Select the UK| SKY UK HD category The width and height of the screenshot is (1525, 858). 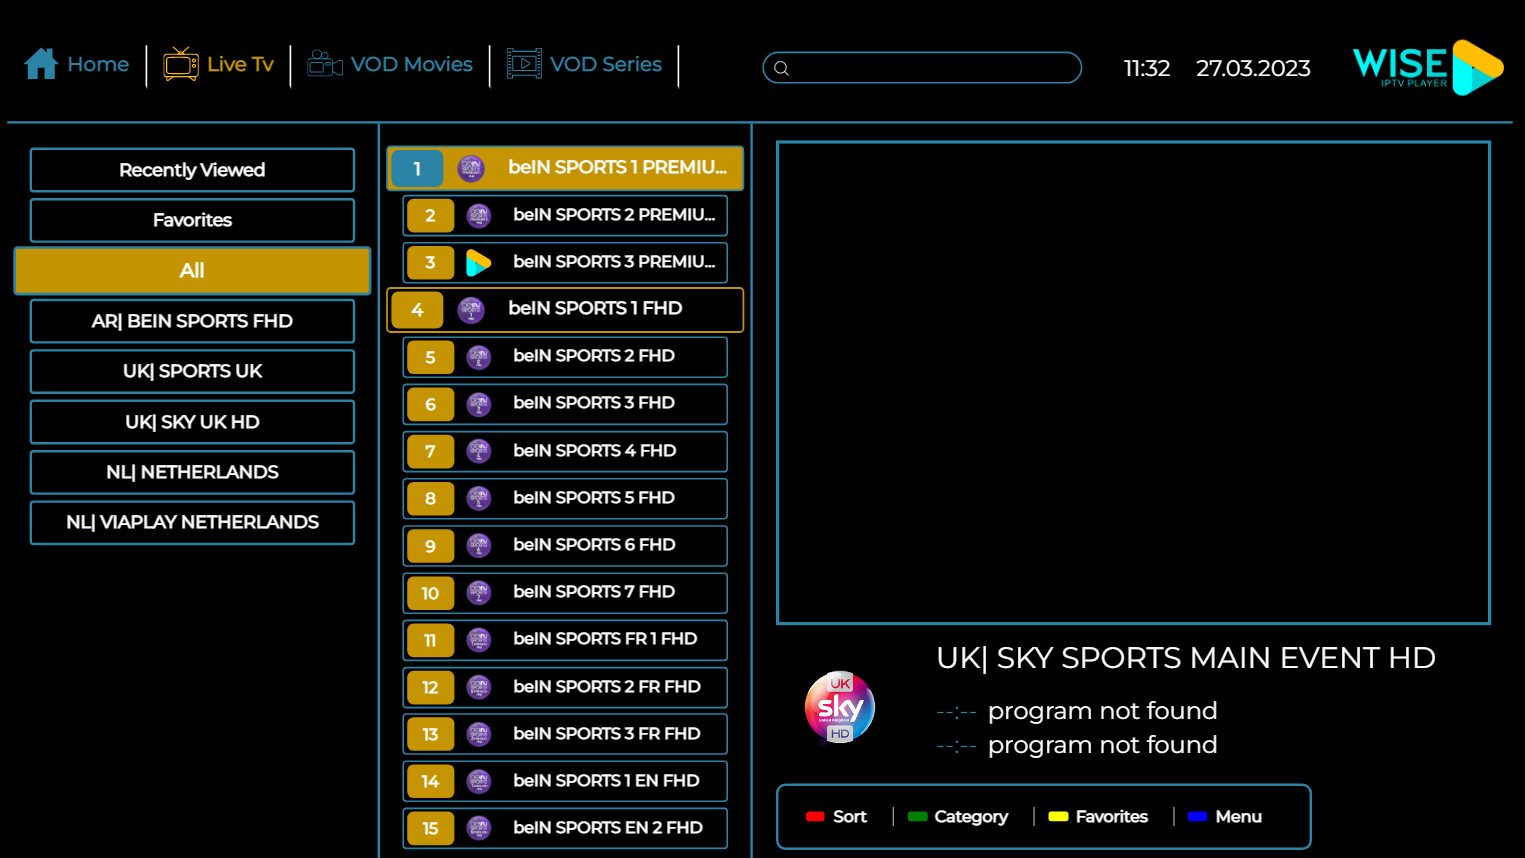coord(192,422)
